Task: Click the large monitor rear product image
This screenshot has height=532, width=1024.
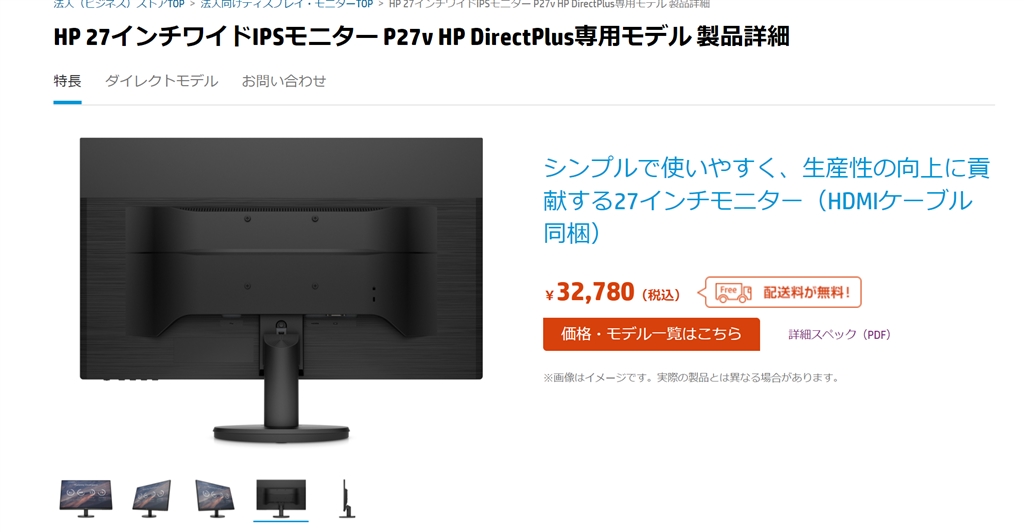Action: pos(281,291)
